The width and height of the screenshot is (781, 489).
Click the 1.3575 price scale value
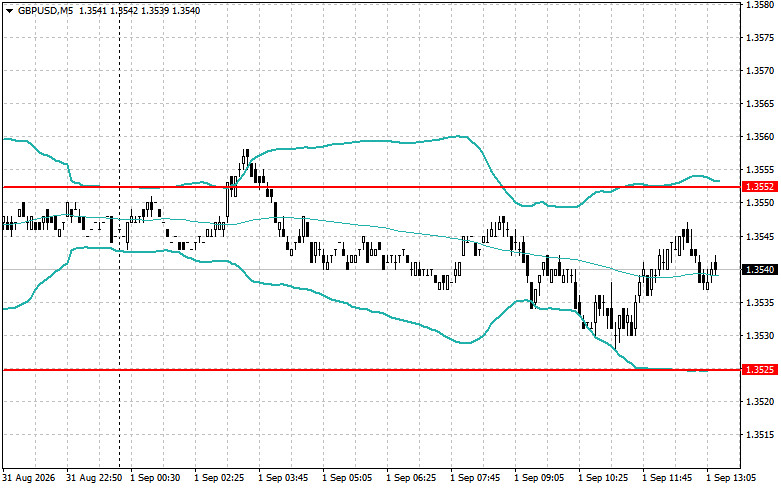click(x=760, y=38)
